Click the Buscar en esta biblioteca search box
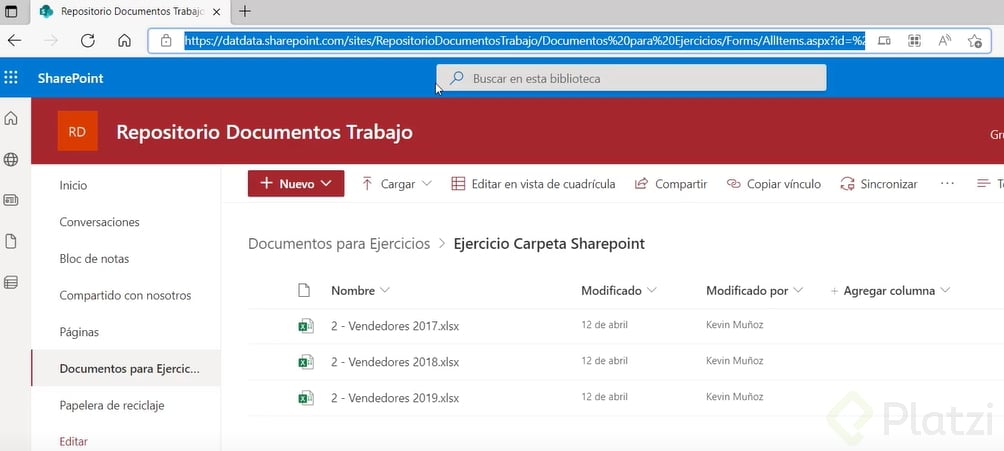Image resolution: width=1004 pixels, height=451 pixels. click(631, 78)
